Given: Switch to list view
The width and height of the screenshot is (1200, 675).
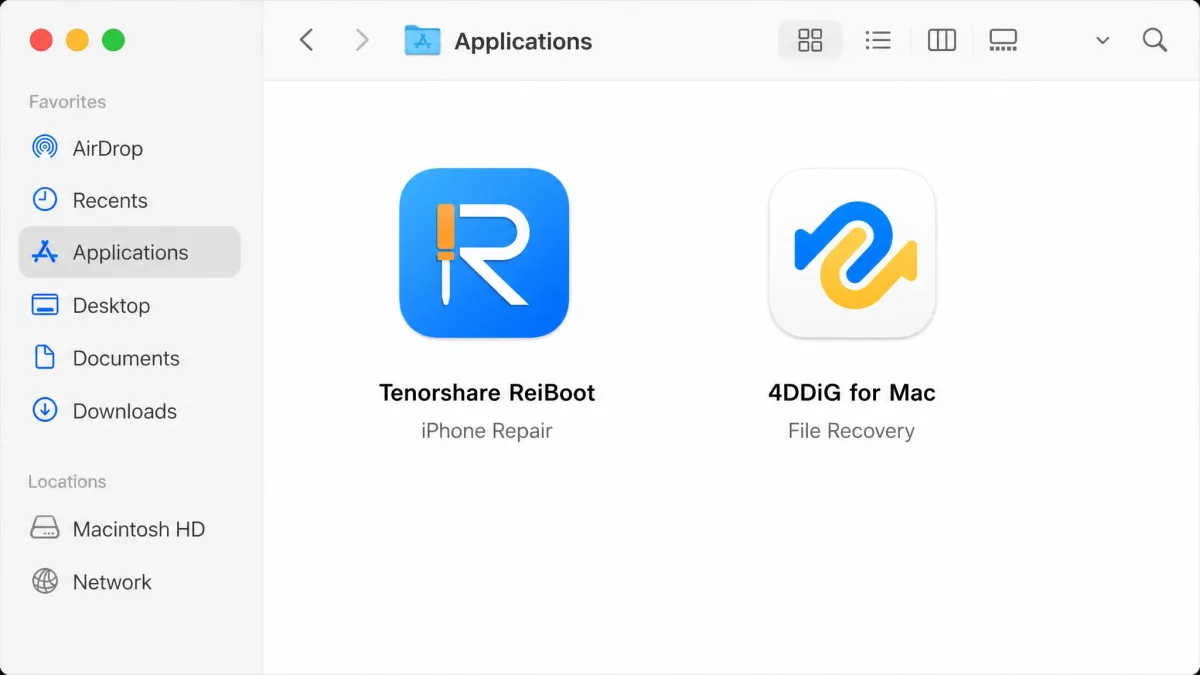Looking at the screenshot, I should (x=878, y=40).
